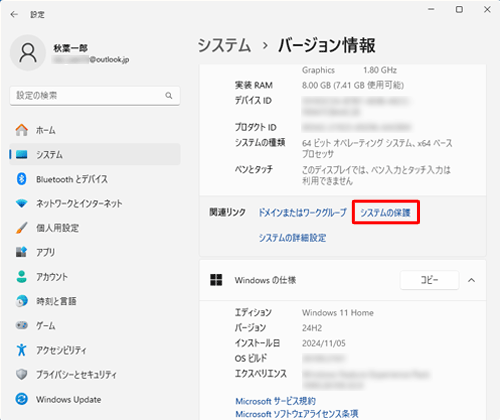Click the Windows logo beside Windows の仕様
500x420 pixels.
[x=216, y=280]
